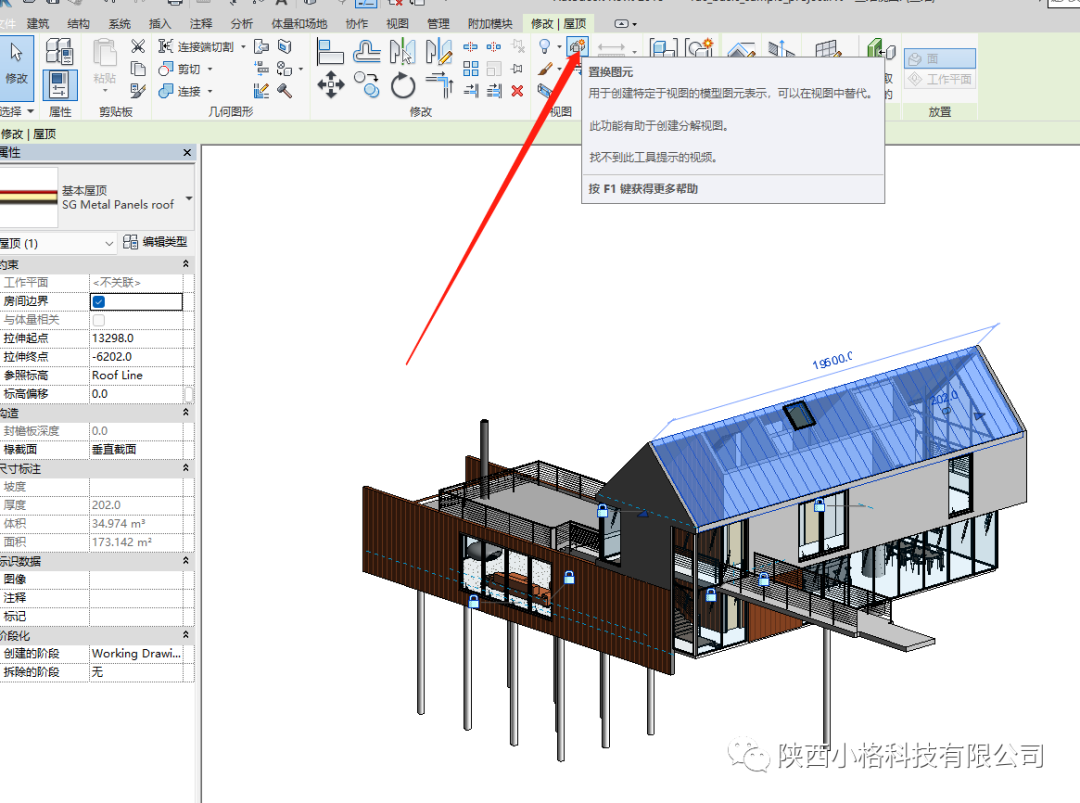Image resolution: width=1080 pixels, height=803 pixels.
Task: Select Mirror - Pick Axis tool
Action: [402, 52]
